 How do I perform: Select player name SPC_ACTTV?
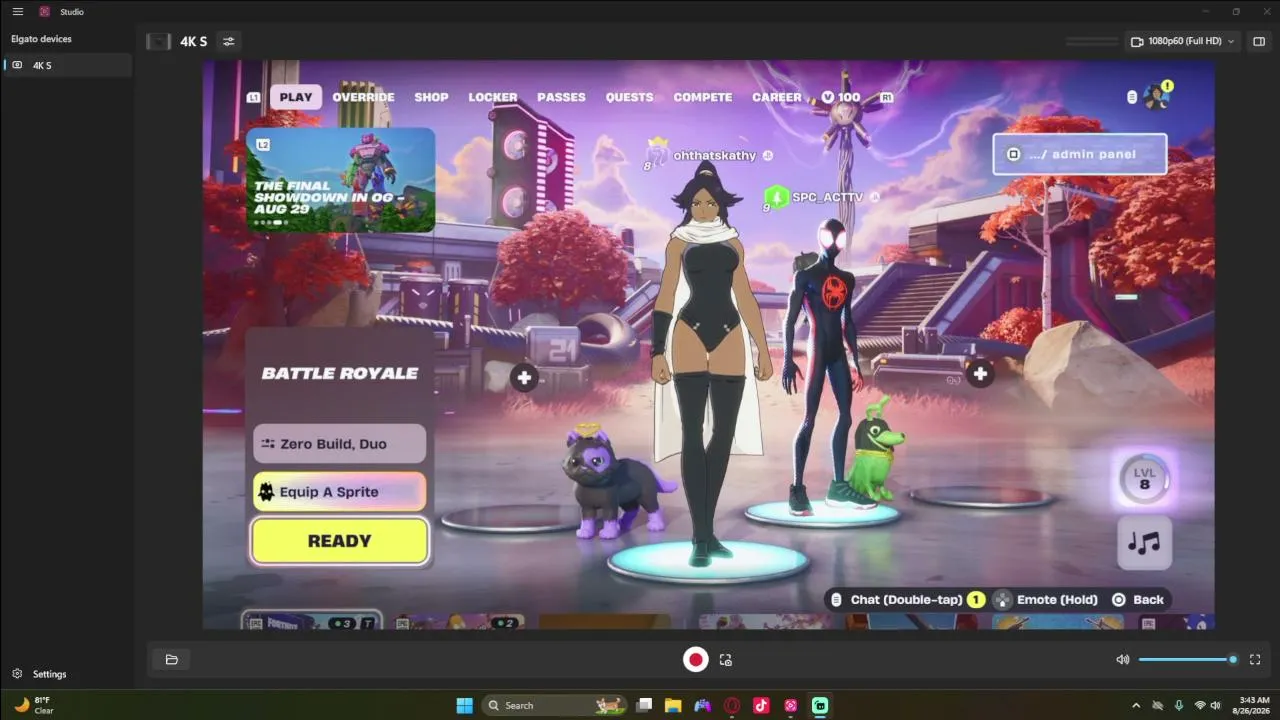827,198
